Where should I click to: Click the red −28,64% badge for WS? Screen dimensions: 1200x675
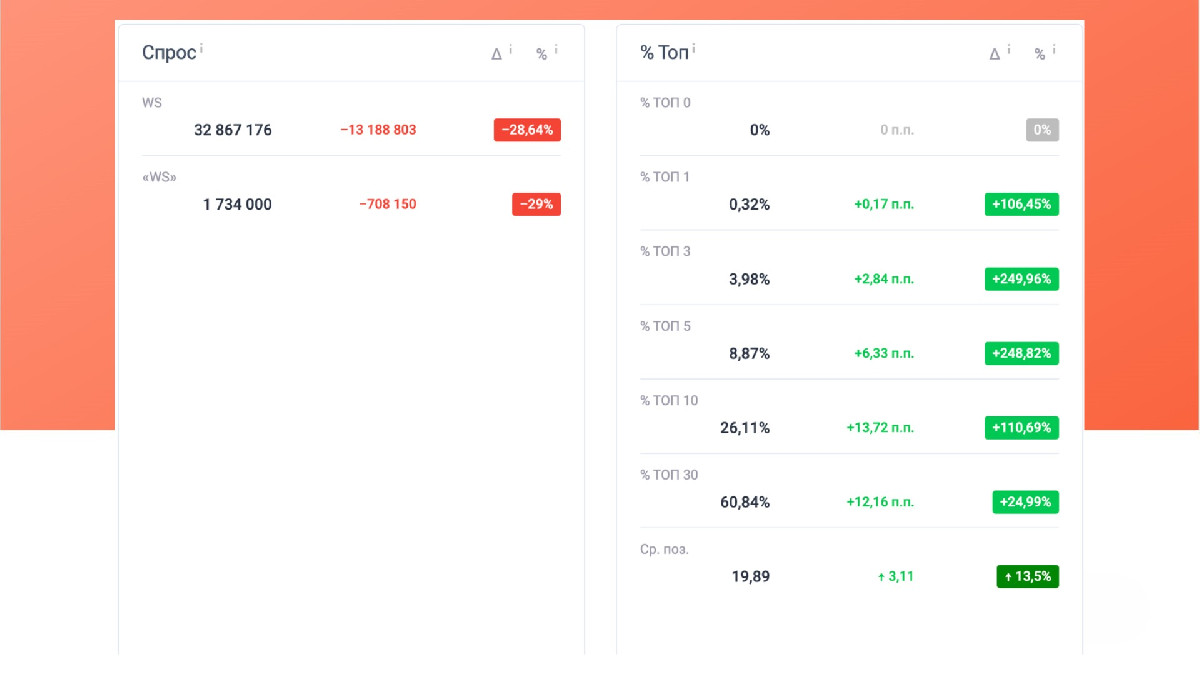coord(527,130)
